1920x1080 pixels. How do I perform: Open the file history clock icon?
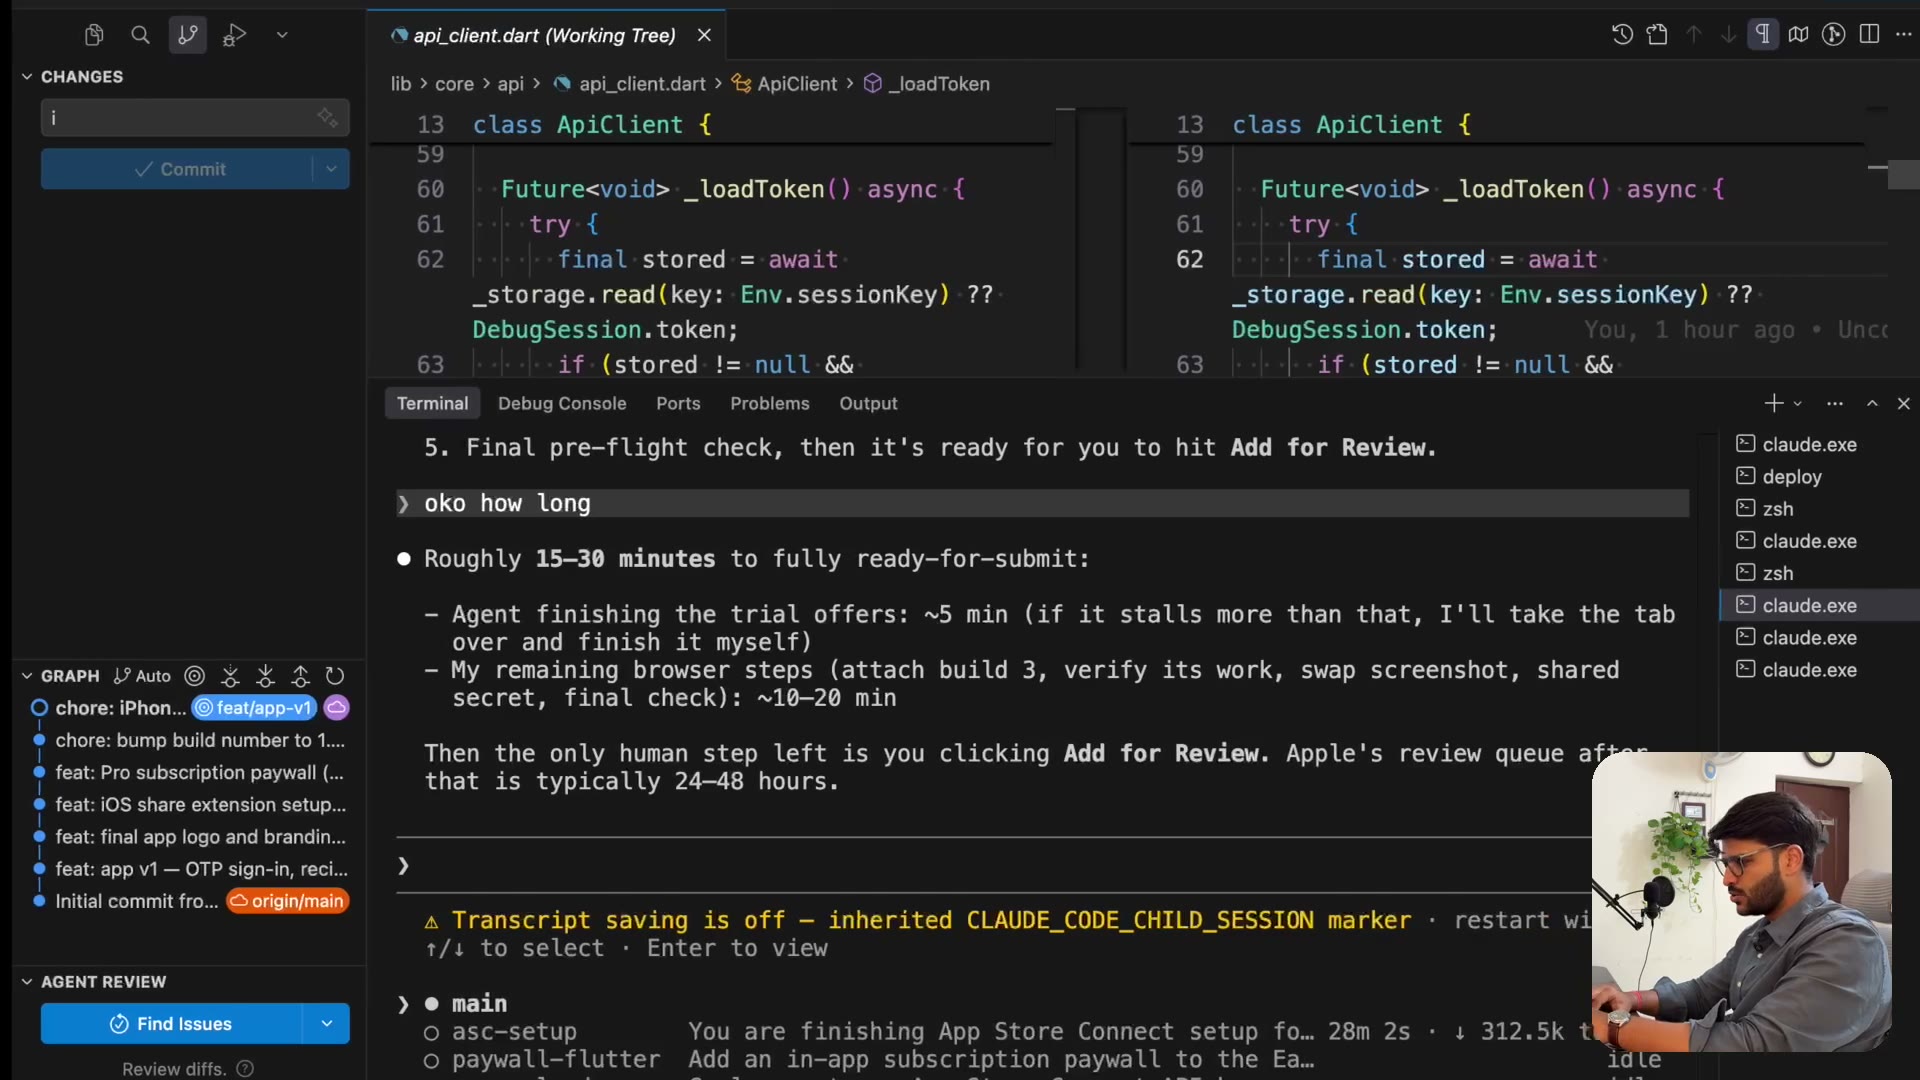pos(1622,35)
